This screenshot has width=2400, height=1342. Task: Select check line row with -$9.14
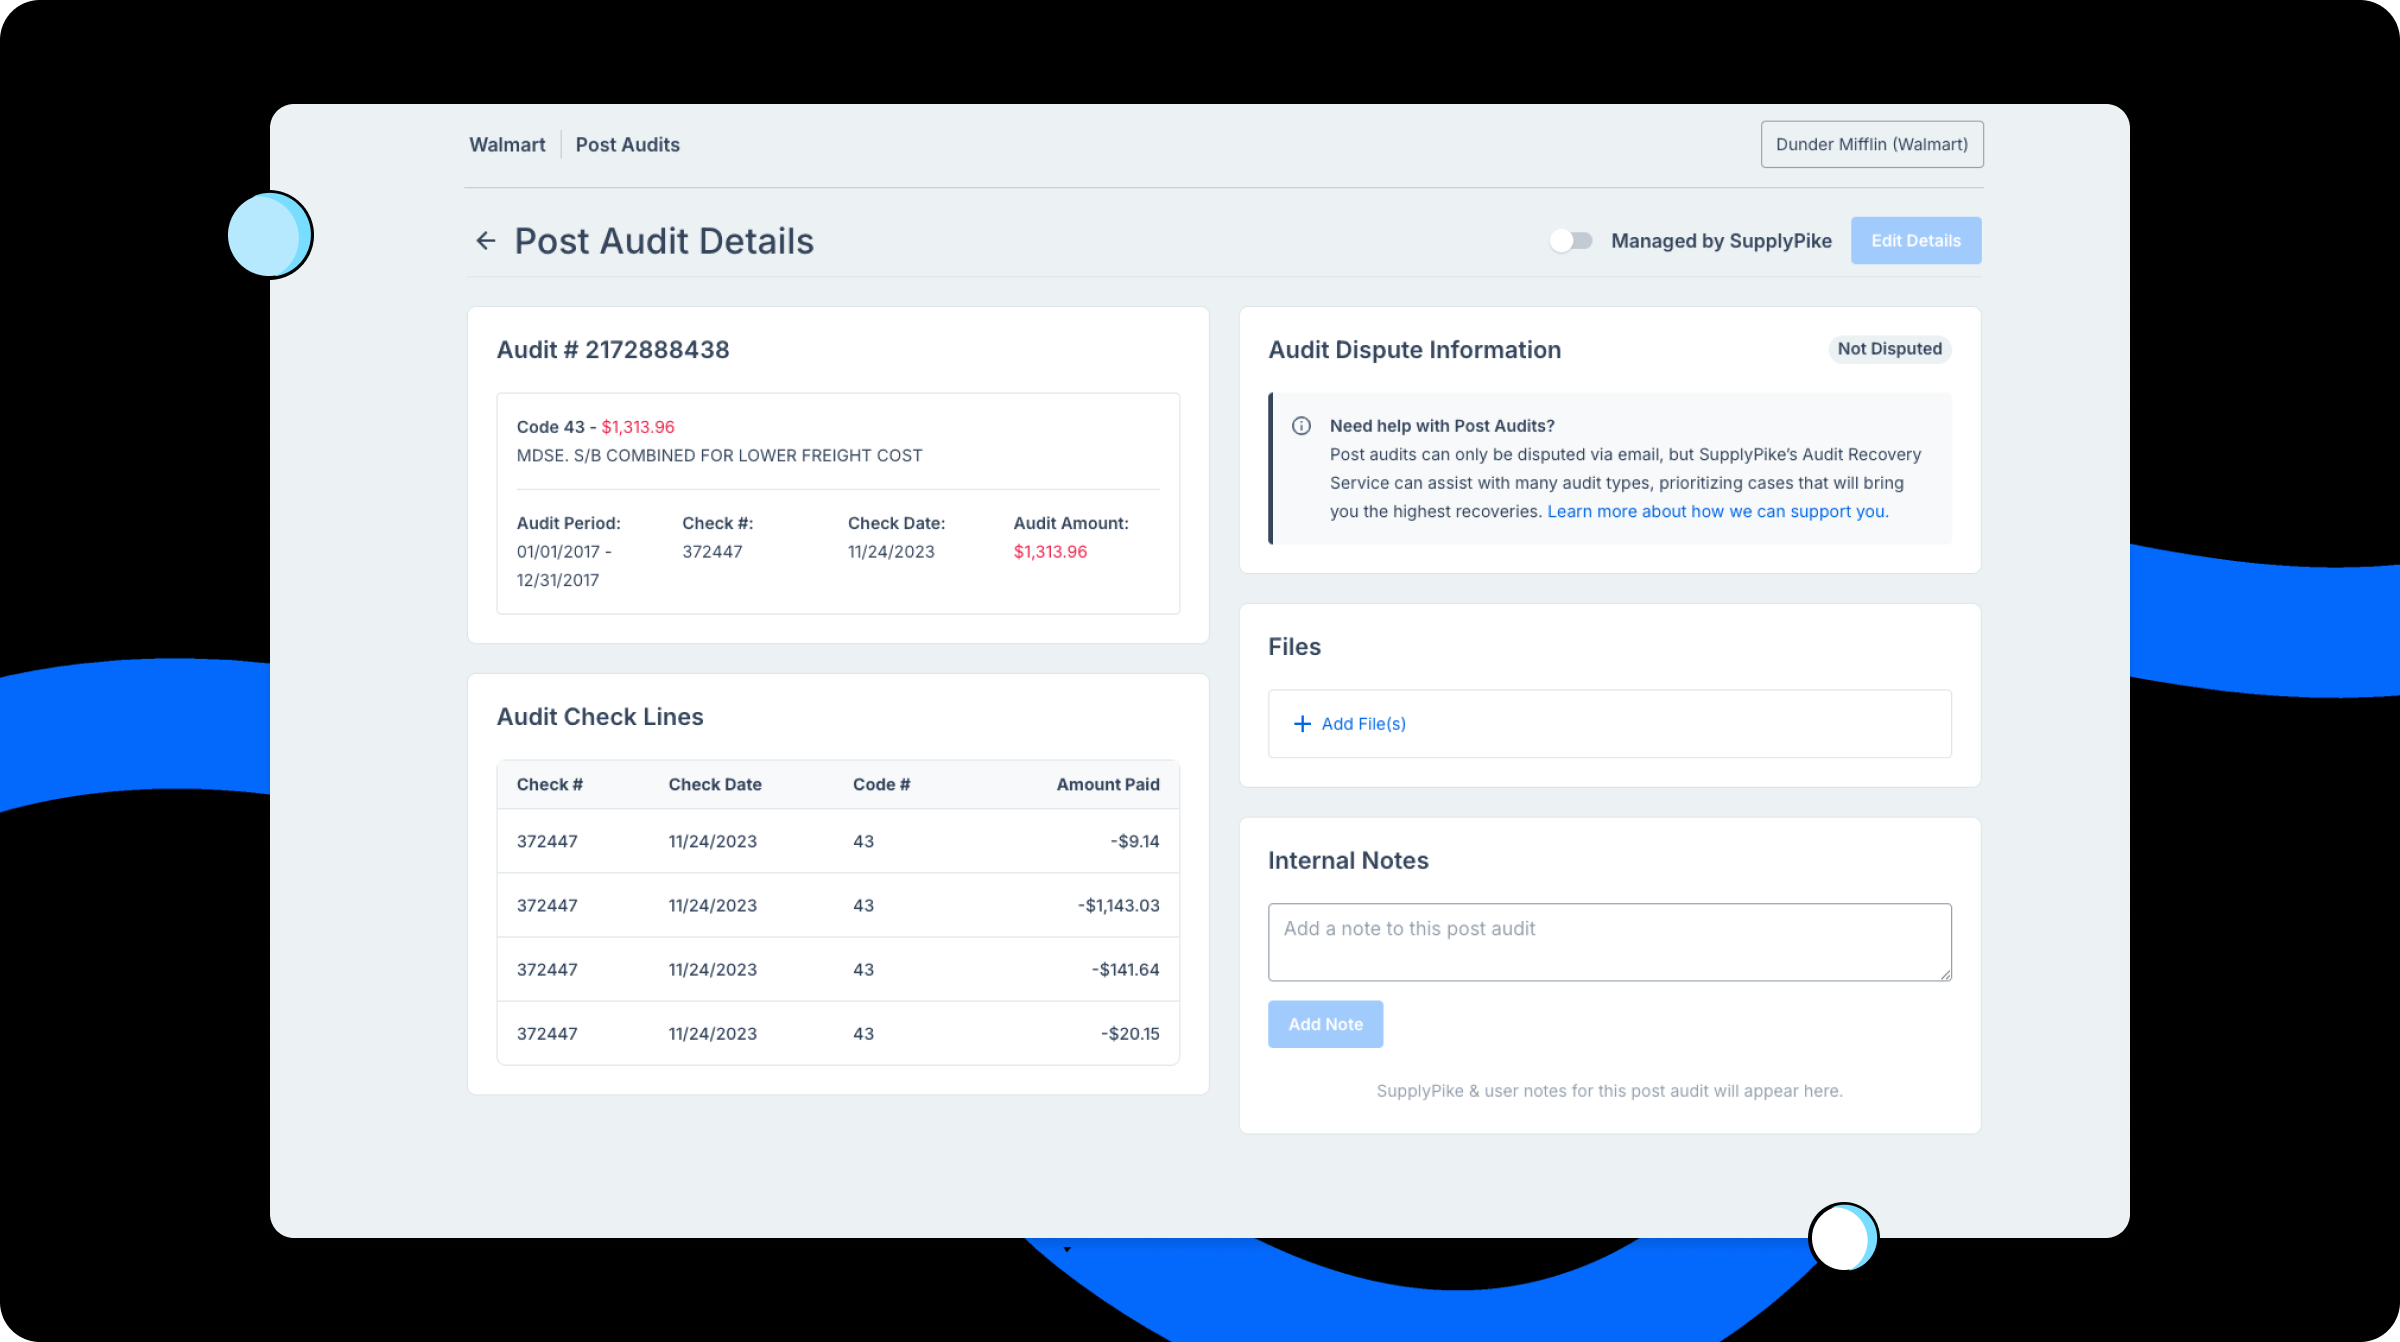click(x=838, y=842)
